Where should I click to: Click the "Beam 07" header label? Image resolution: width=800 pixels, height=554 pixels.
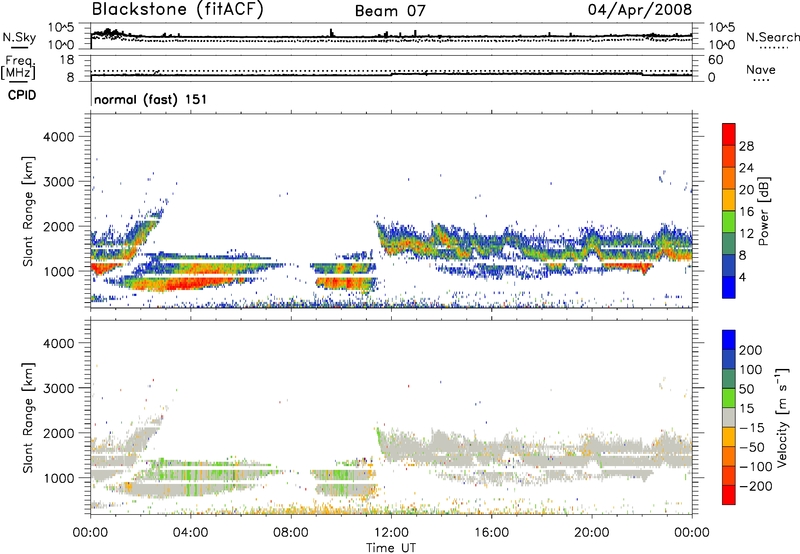(390, 11)
